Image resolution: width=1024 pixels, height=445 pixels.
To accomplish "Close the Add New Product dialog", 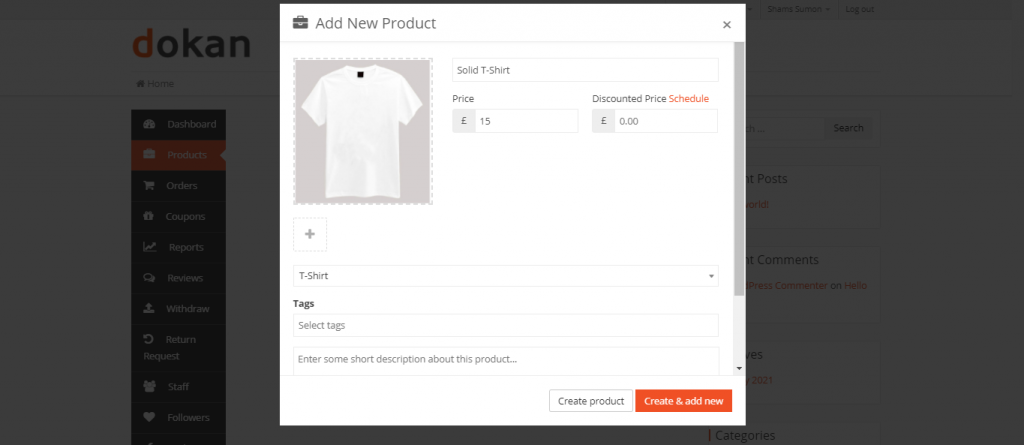I will pos(727,25).
